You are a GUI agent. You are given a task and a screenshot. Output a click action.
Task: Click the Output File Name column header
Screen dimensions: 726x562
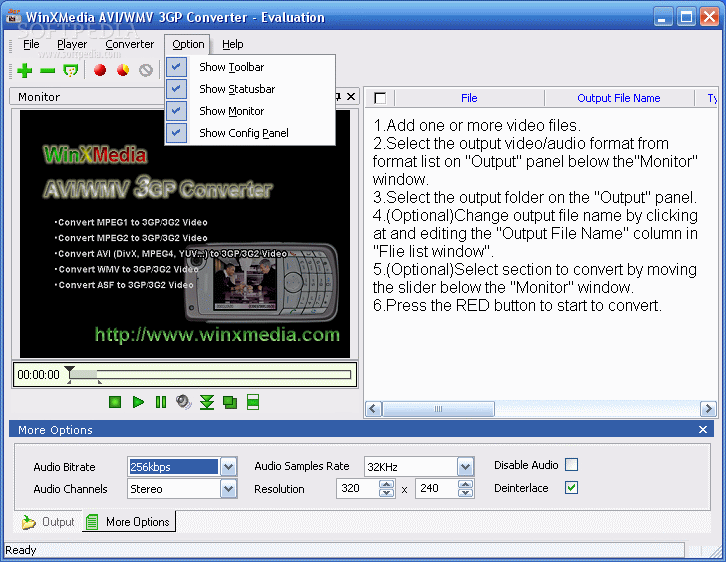click(x=619, y=98)
